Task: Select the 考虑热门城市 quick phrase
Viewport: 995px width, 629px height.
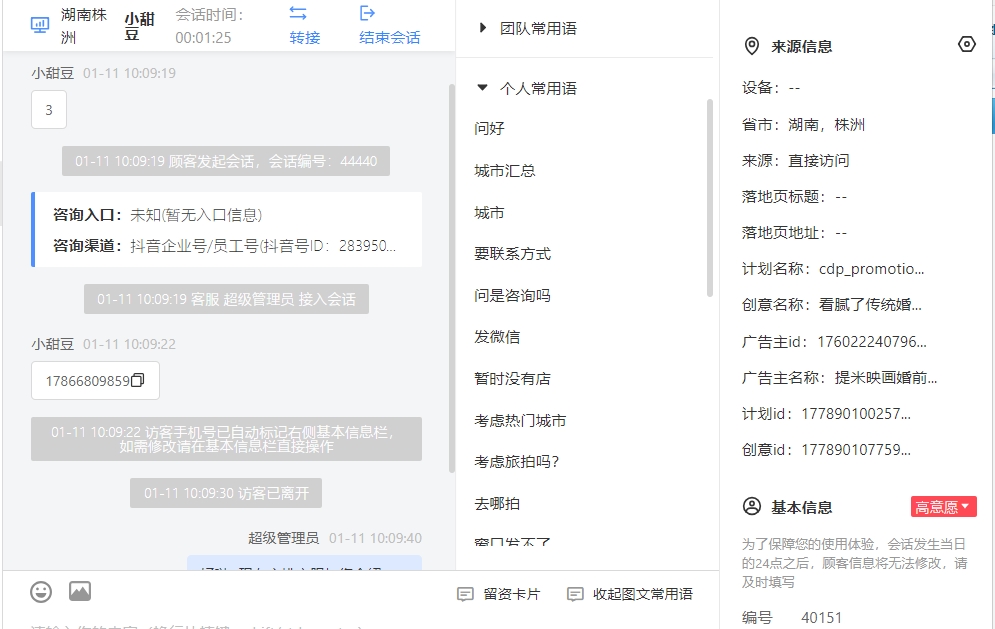Action: 520,421
